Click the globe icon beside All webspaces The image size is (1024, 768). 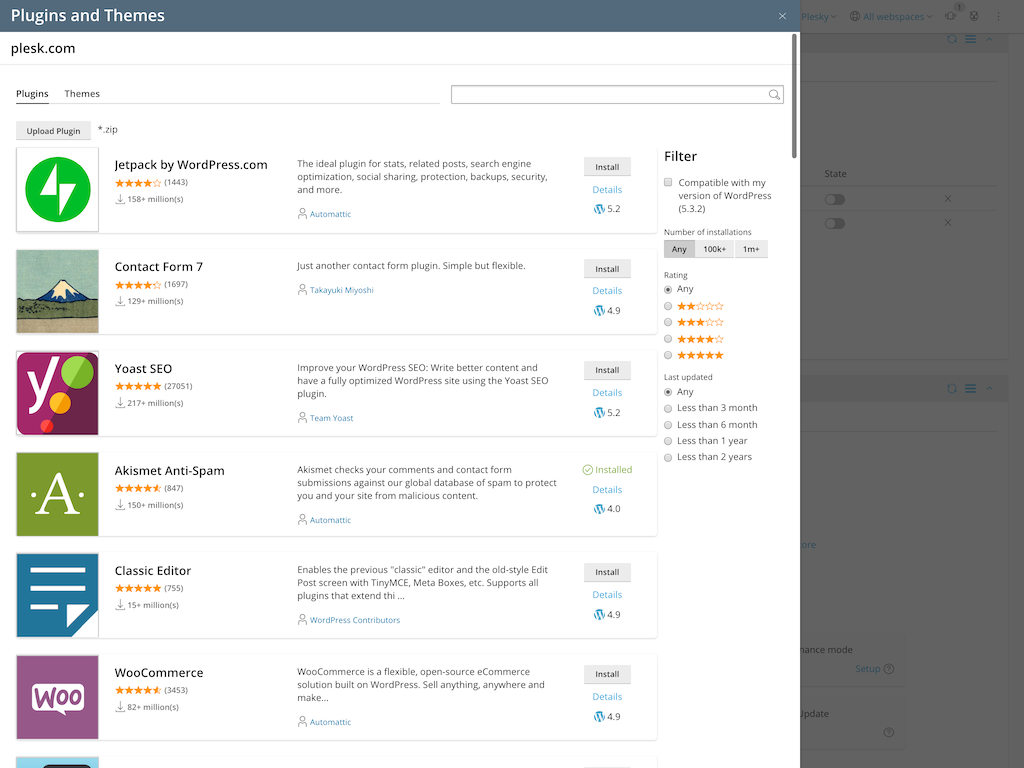(854, 16)
